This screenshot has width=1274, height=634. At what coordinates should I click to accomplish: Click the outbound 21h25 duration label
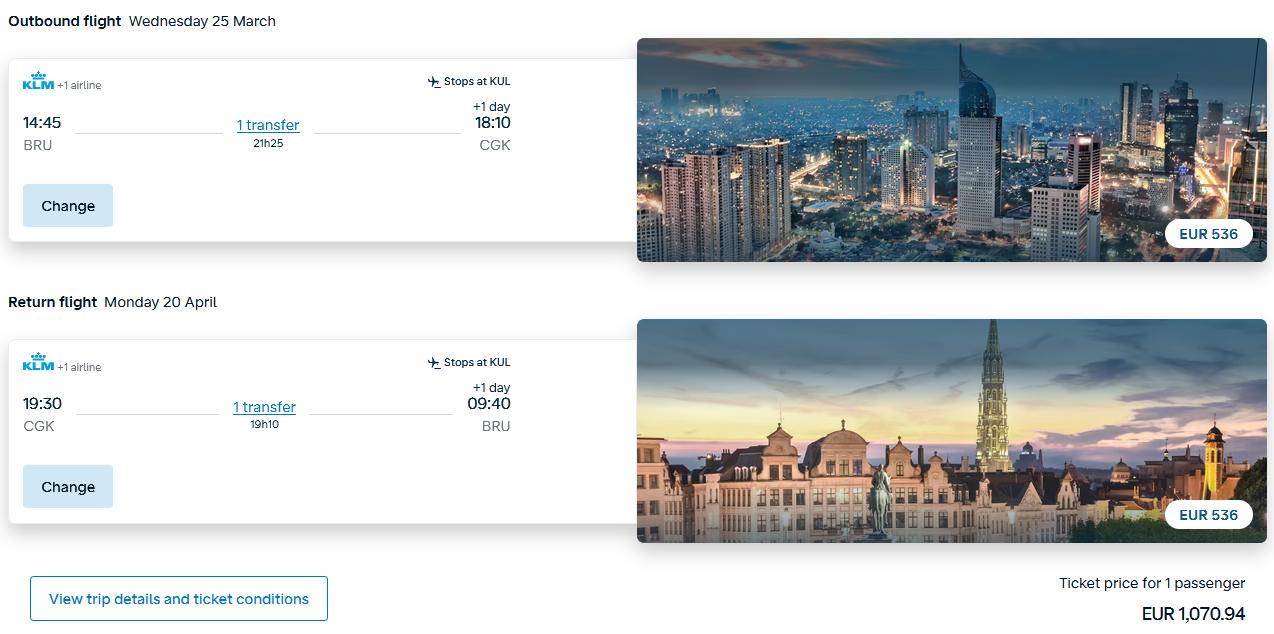(268, 144)
